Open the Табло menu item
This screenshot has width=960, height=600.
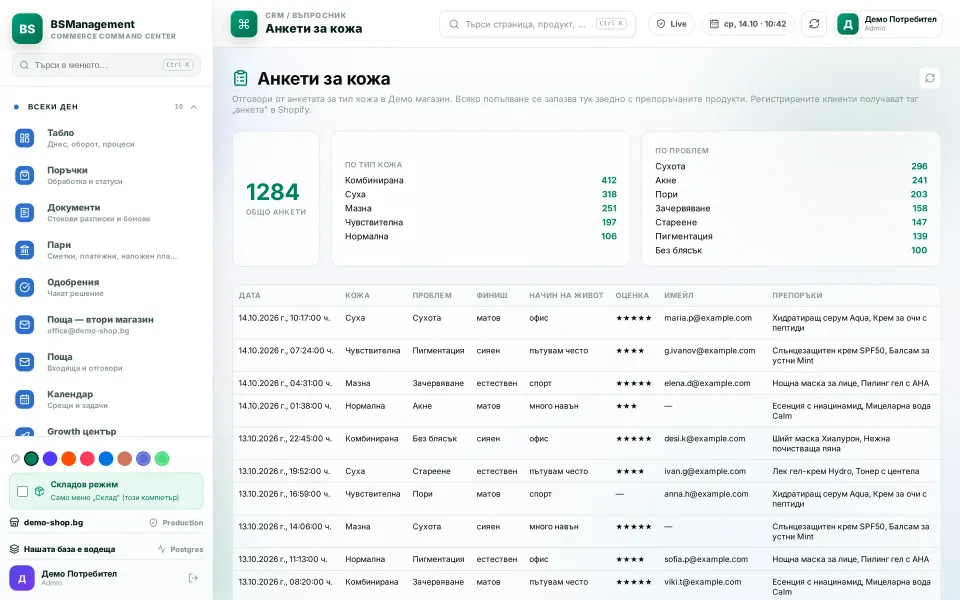click(106, 138)
